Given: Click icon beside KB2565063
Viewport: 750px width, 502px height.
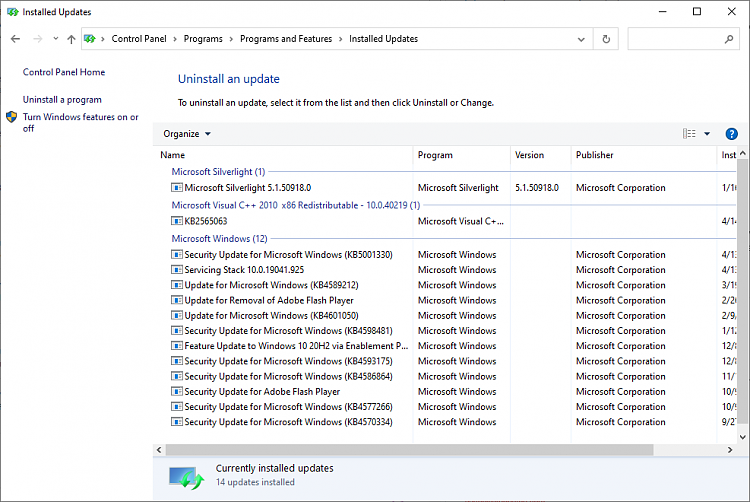Looking at the screenshot, I should point(176,221).
